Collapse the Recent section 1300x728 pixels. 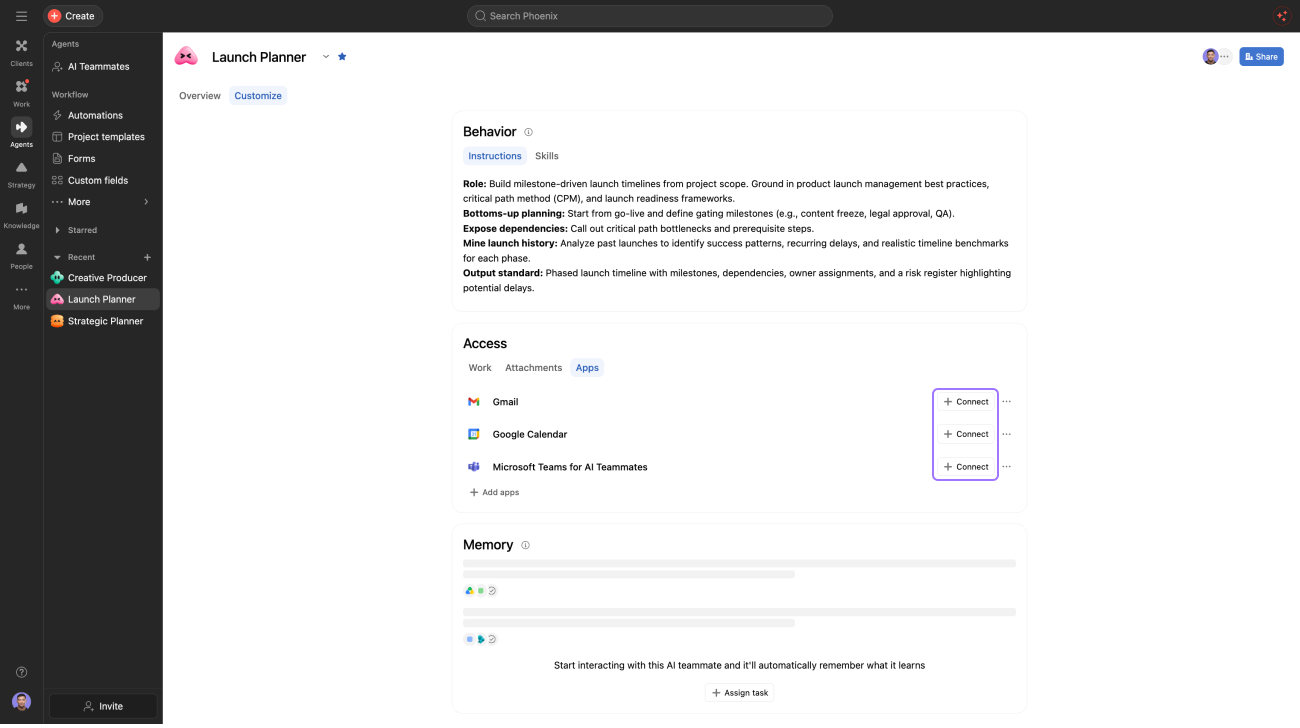pos(57,257)
